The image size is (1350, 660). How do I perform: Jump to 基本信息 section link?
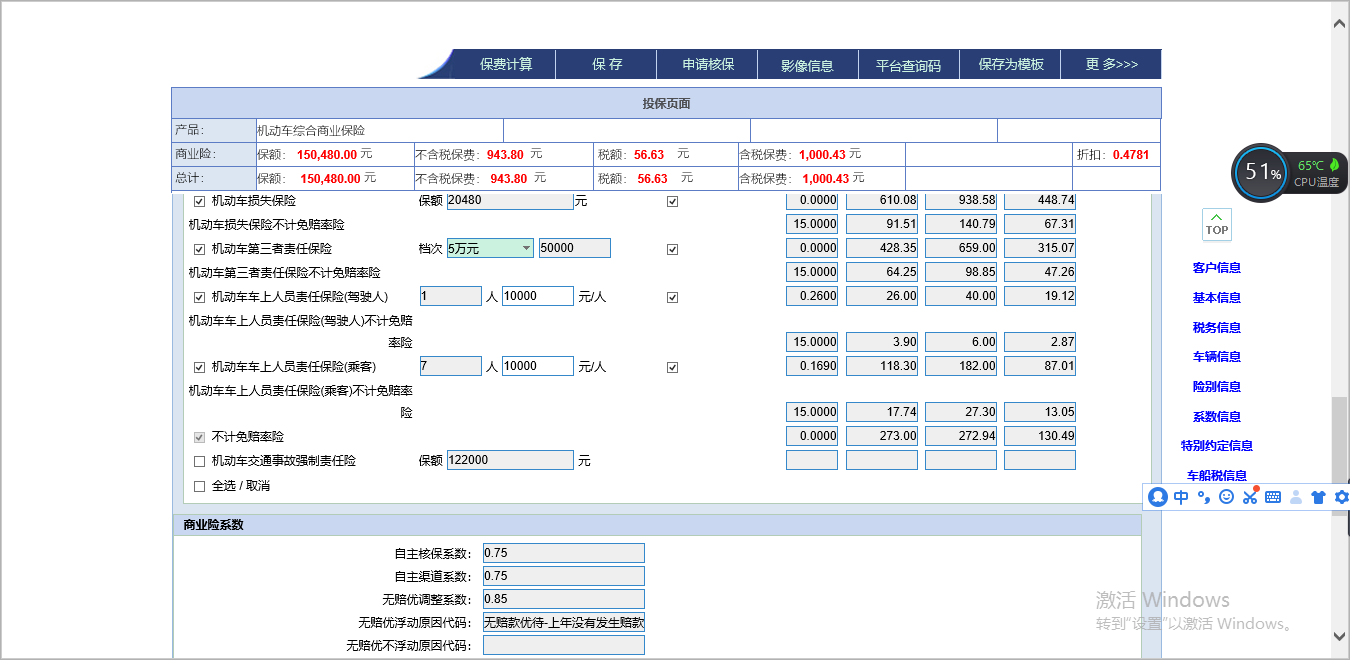pyautogui.click(x=1216, y=298)
